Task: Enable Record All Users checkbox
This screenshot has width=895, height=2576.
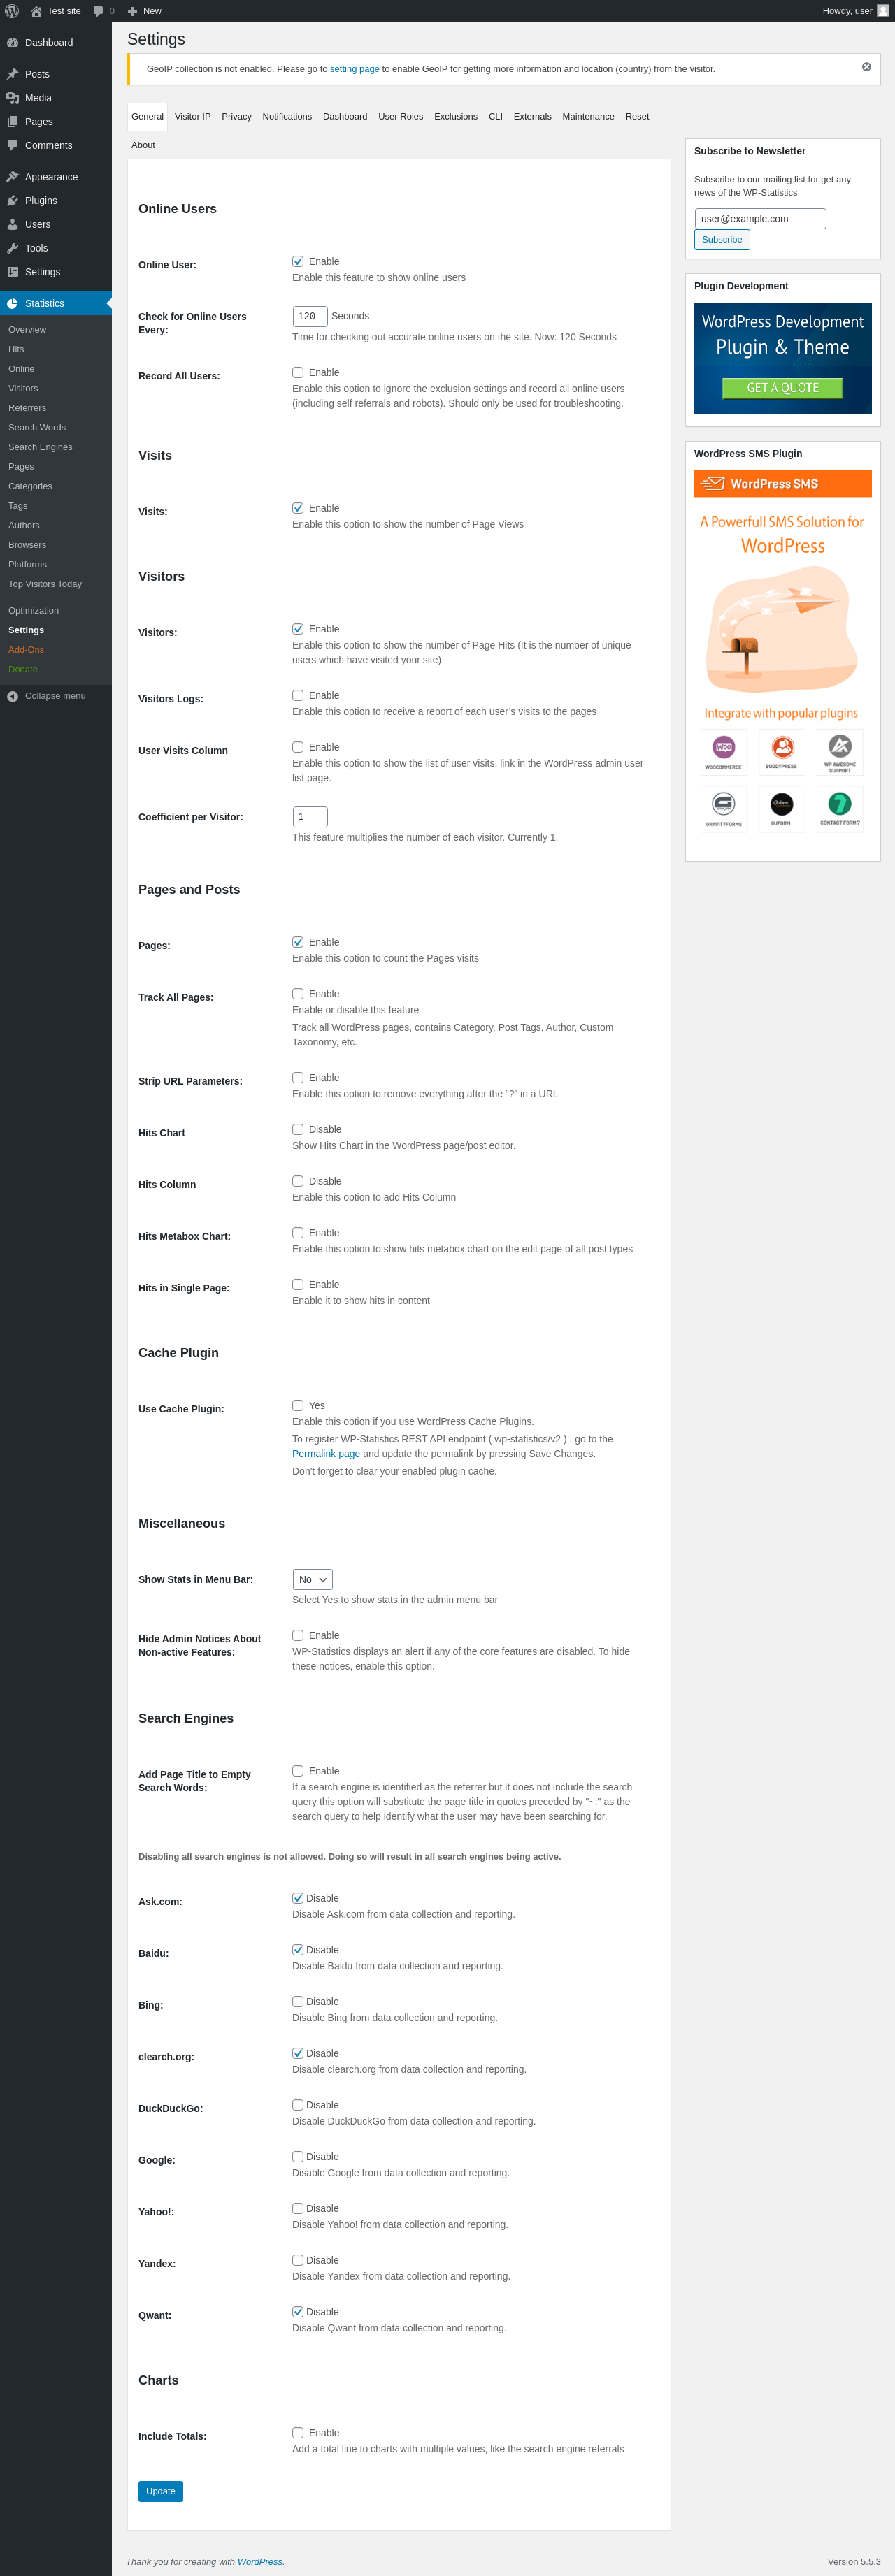Action: click(298, 373)
